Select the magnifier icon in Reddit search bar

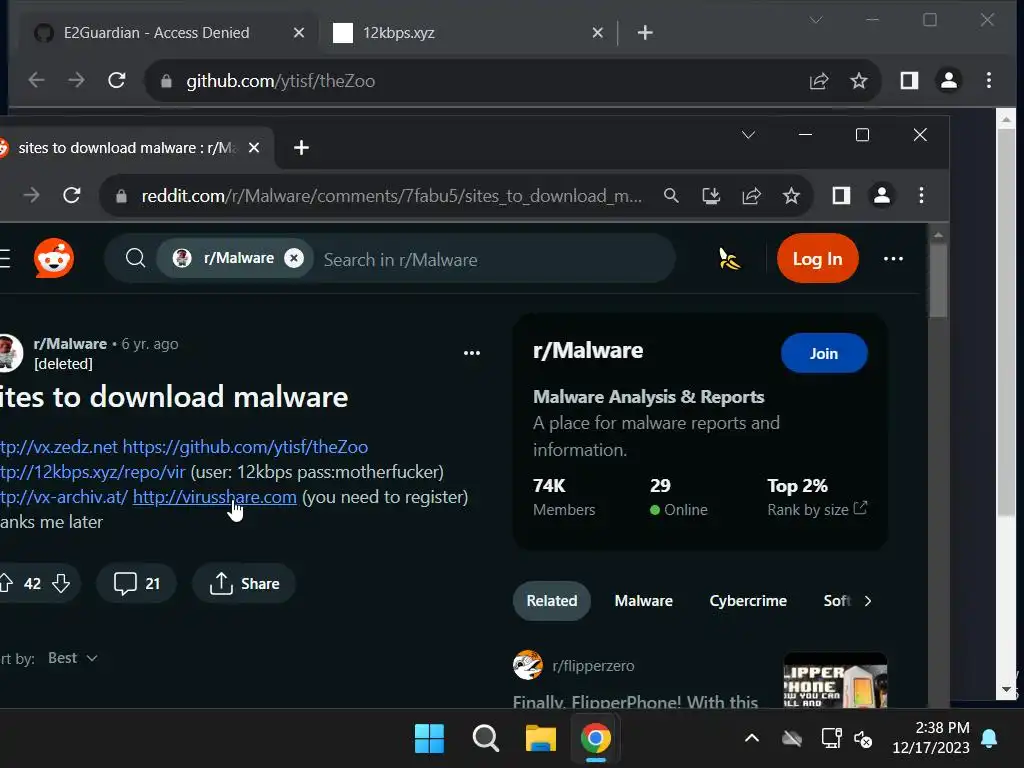click(x=135, y=259)
